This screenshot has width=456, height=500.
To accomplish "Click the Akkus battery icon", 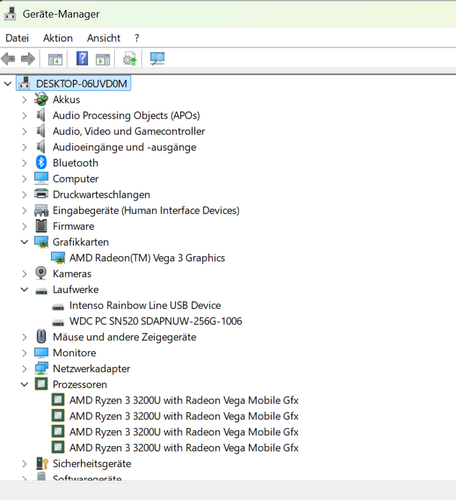I will pos(41,99).
